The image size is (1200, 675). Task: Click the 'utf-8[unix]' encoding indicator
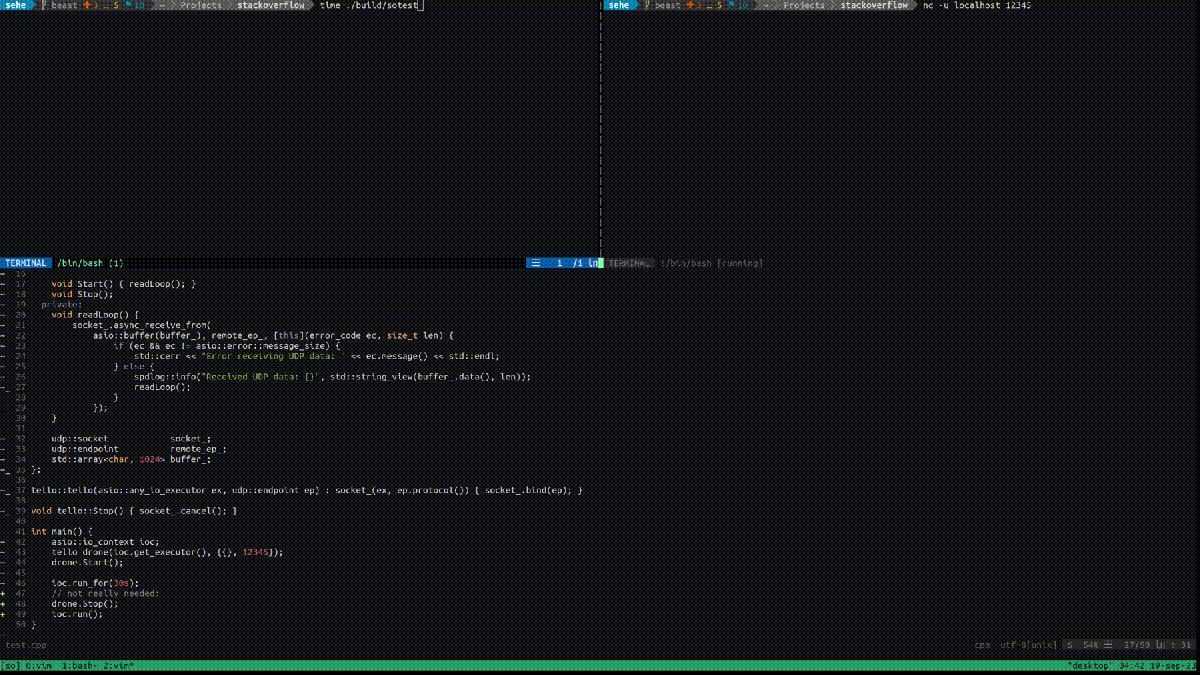click(1029, 645)
